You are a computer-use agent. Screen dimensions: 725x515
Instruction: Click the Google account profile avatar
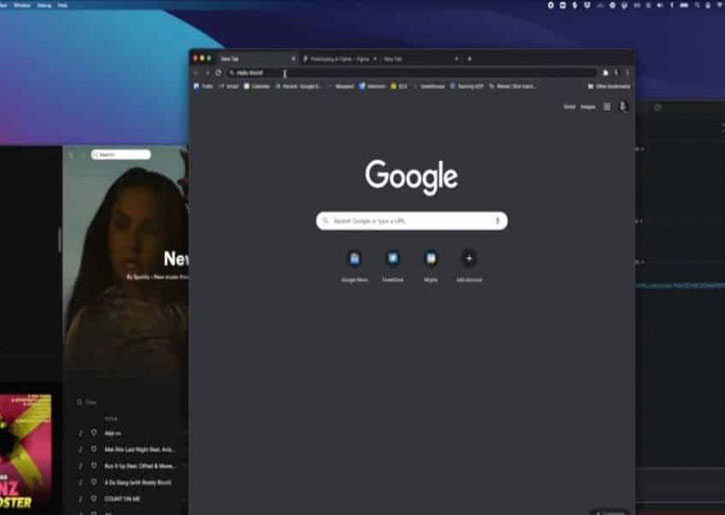point(623,106)
